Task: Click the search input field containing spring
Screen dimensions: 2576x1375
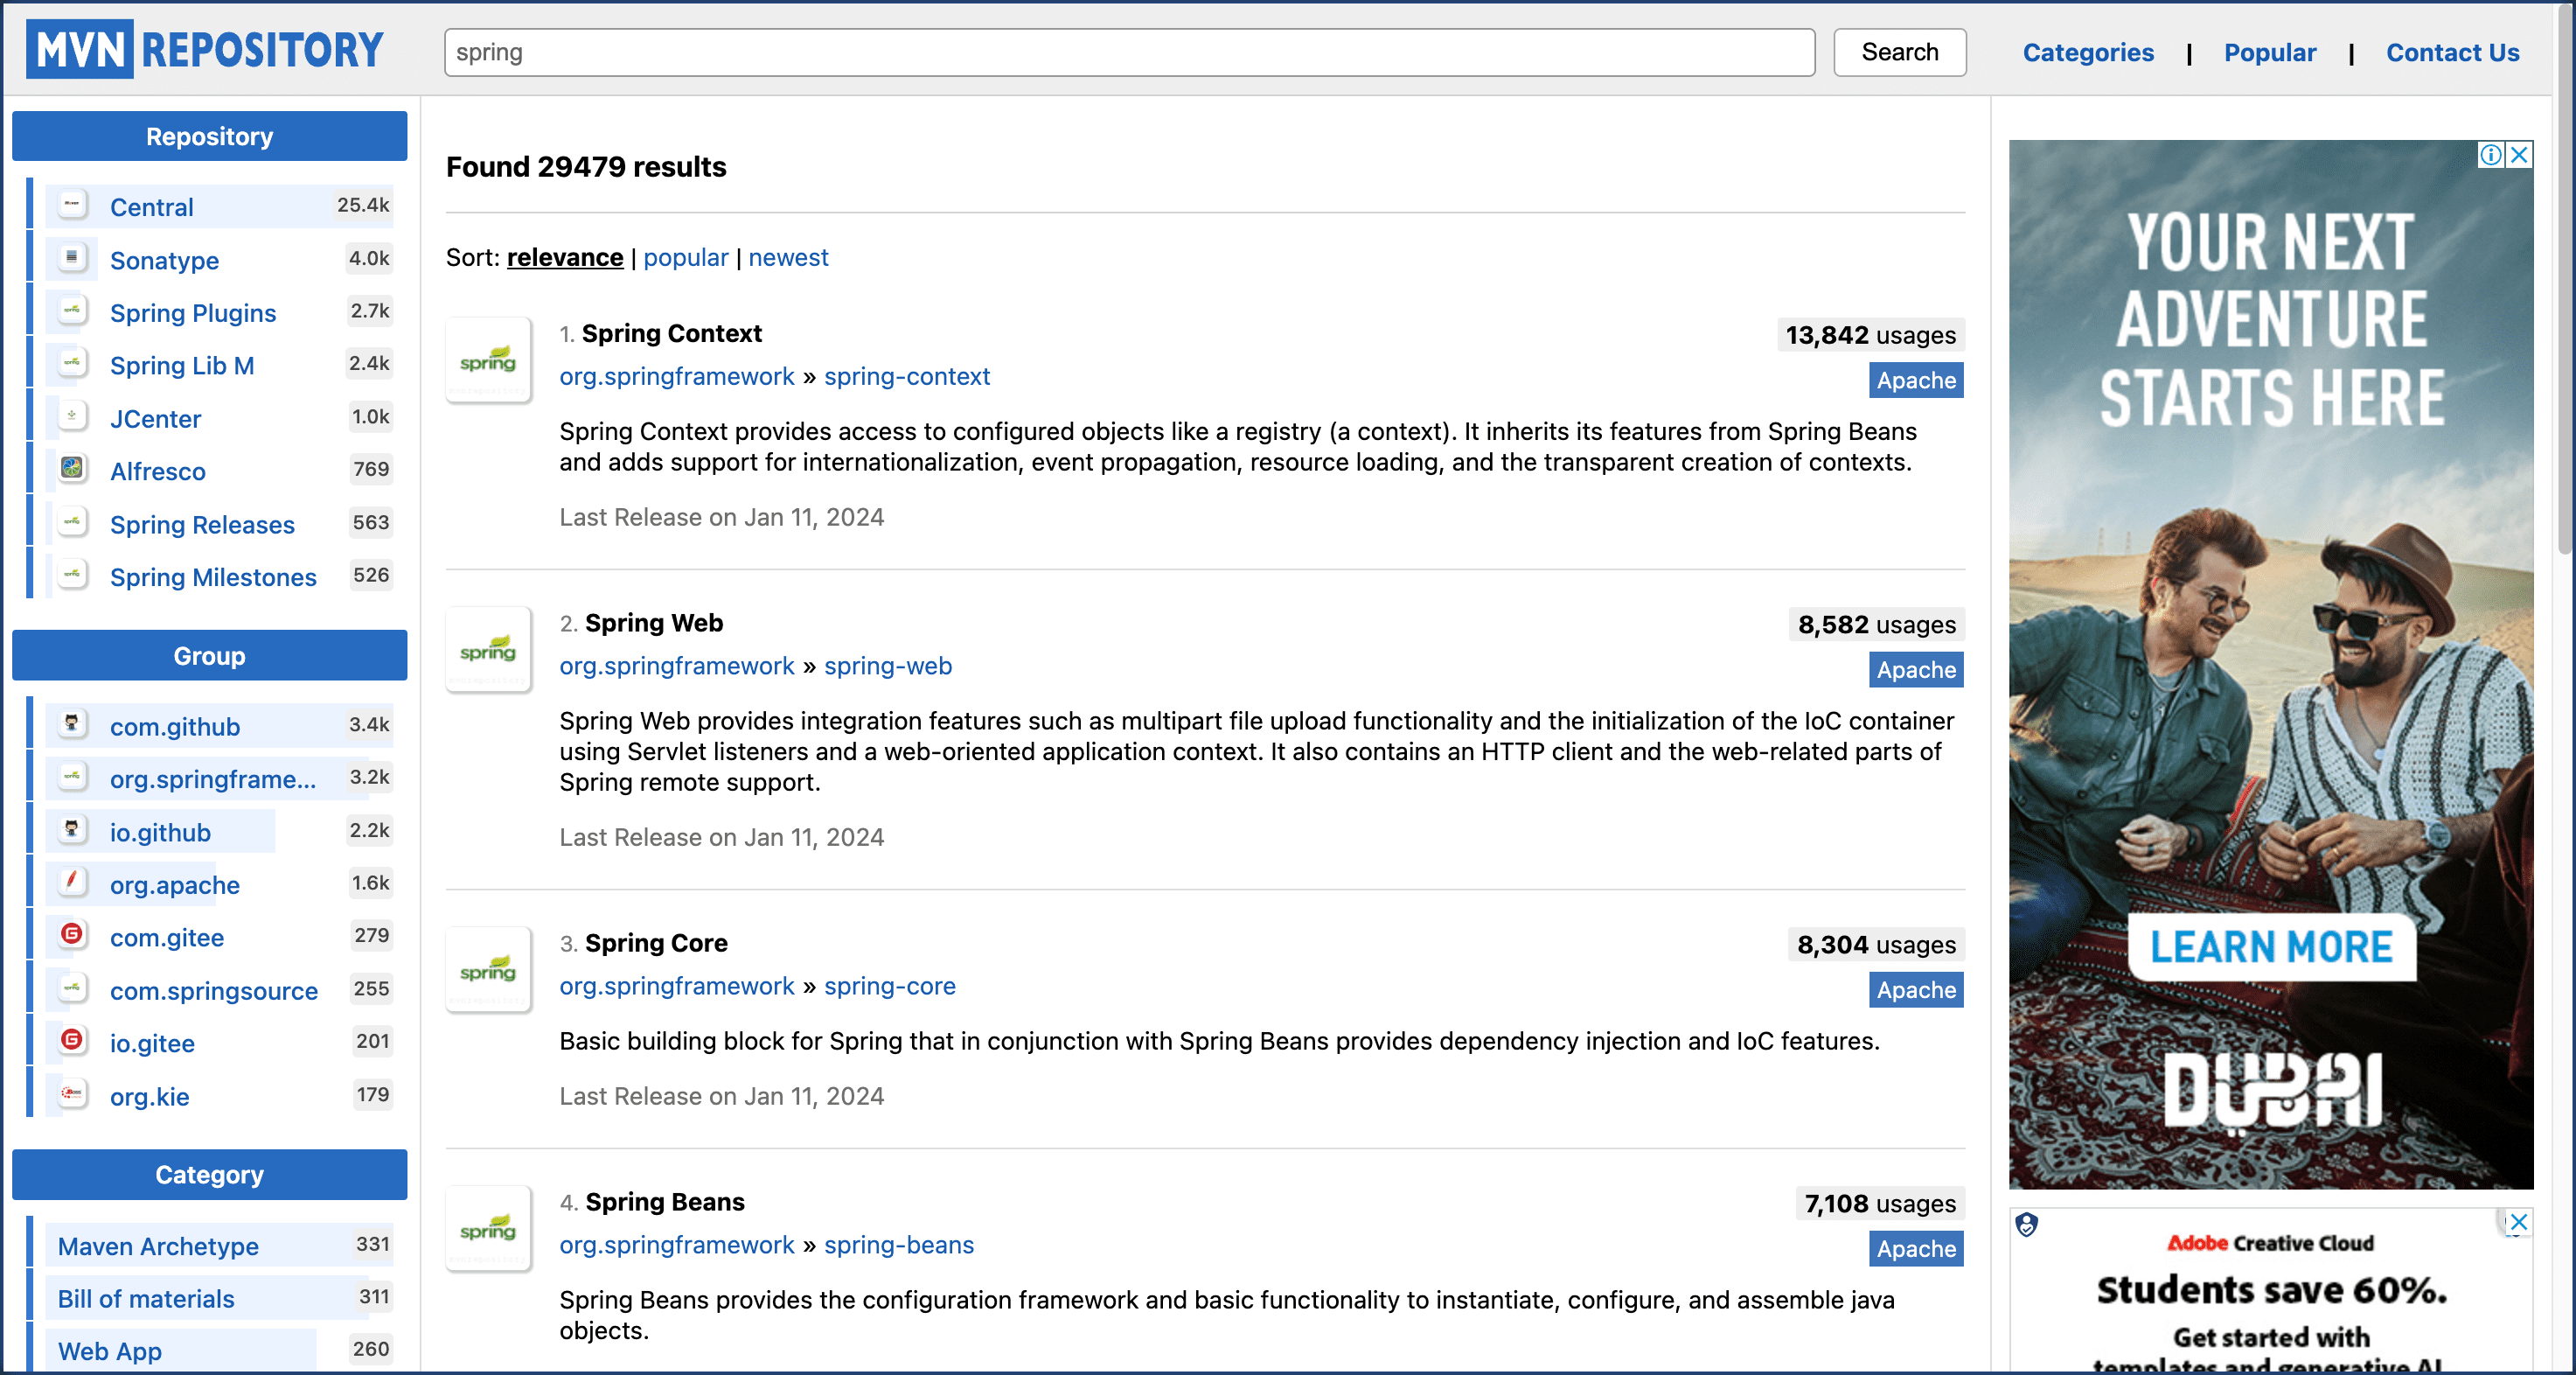Action: click(x=1130, y=52)
